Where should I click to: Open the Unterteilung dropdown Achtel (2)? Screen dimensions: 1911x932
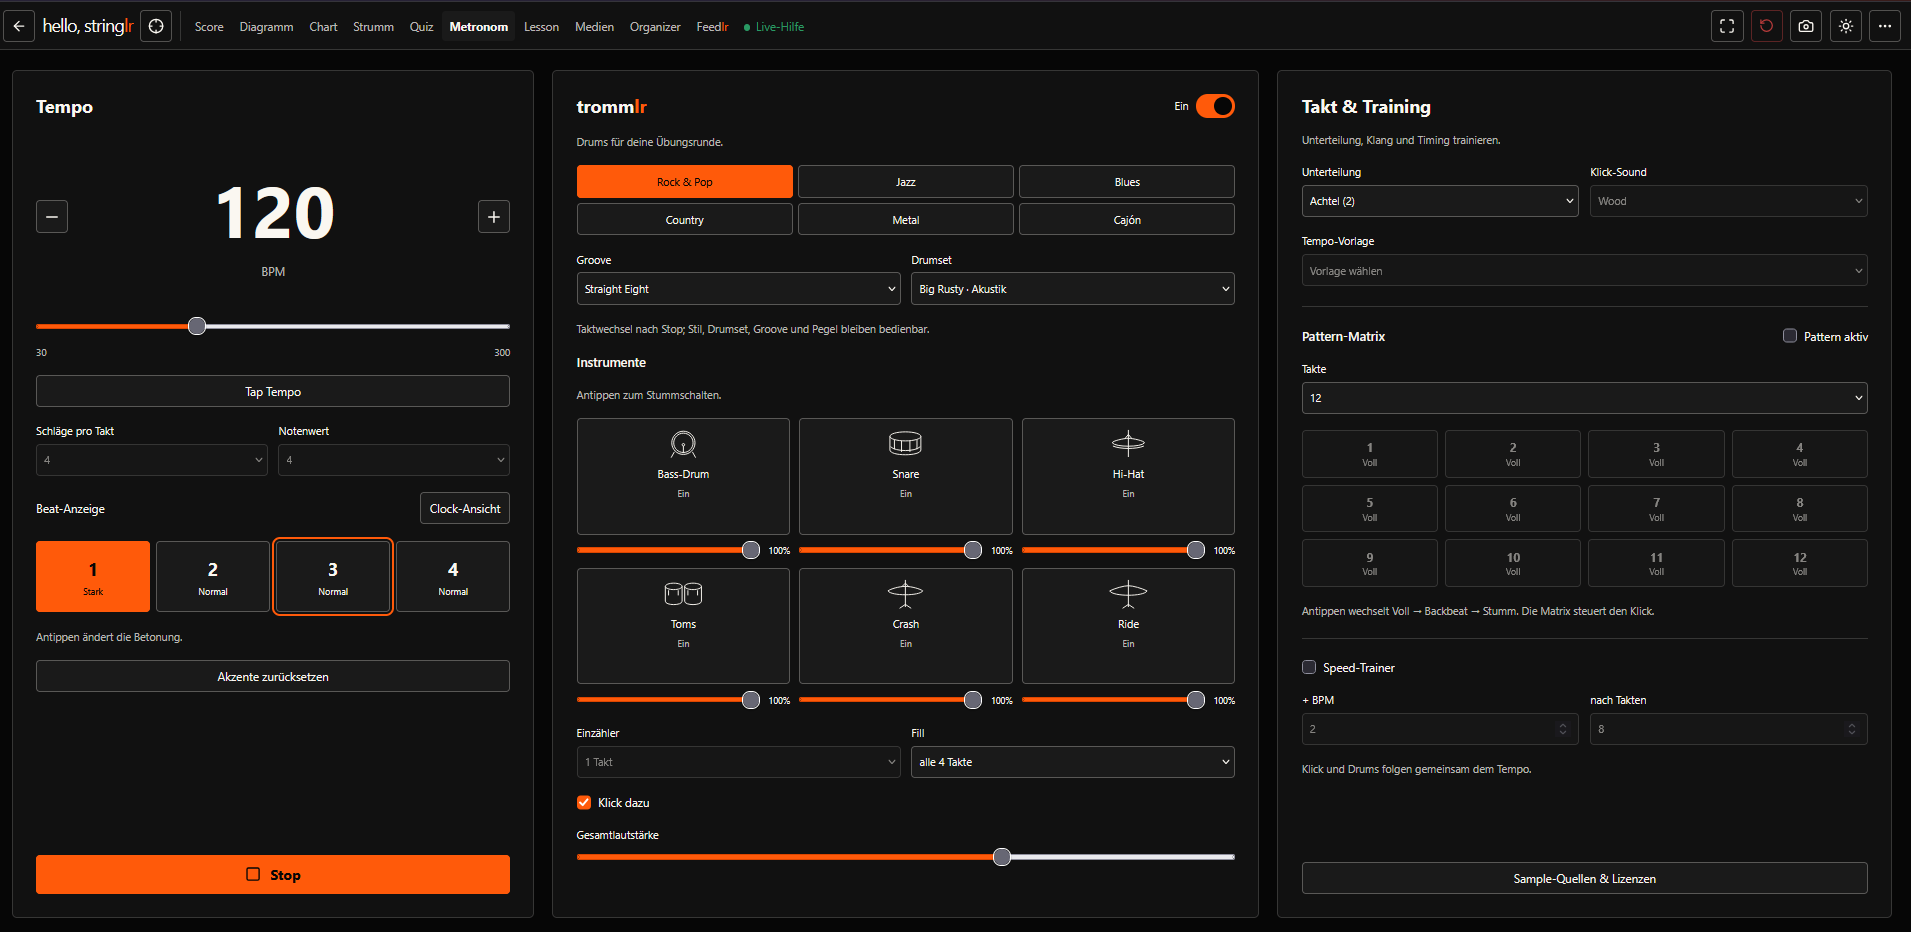1440,200
